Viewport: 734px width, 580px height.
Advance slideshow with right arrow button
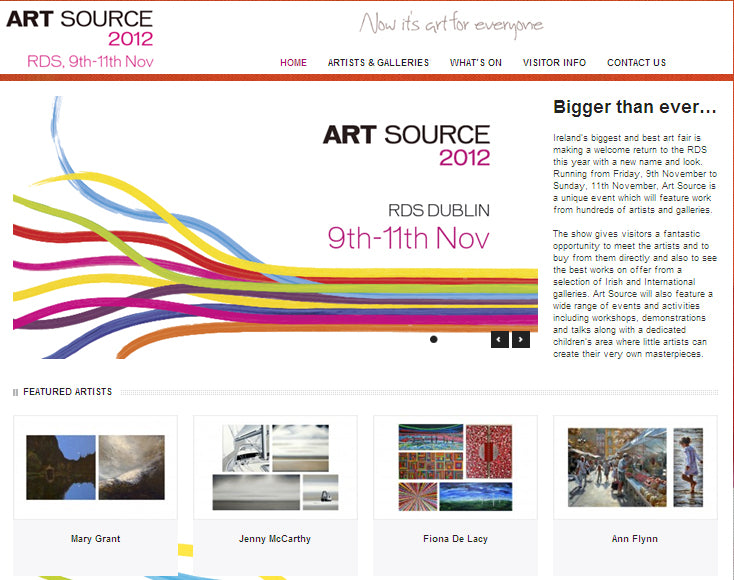coord(521,340)
